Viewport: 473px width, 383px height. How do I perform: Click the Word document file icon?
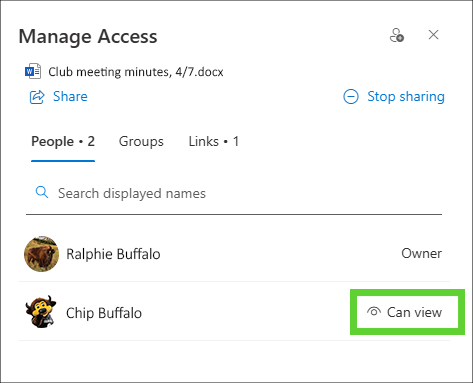pyautogui.click(x=33, y=71)
